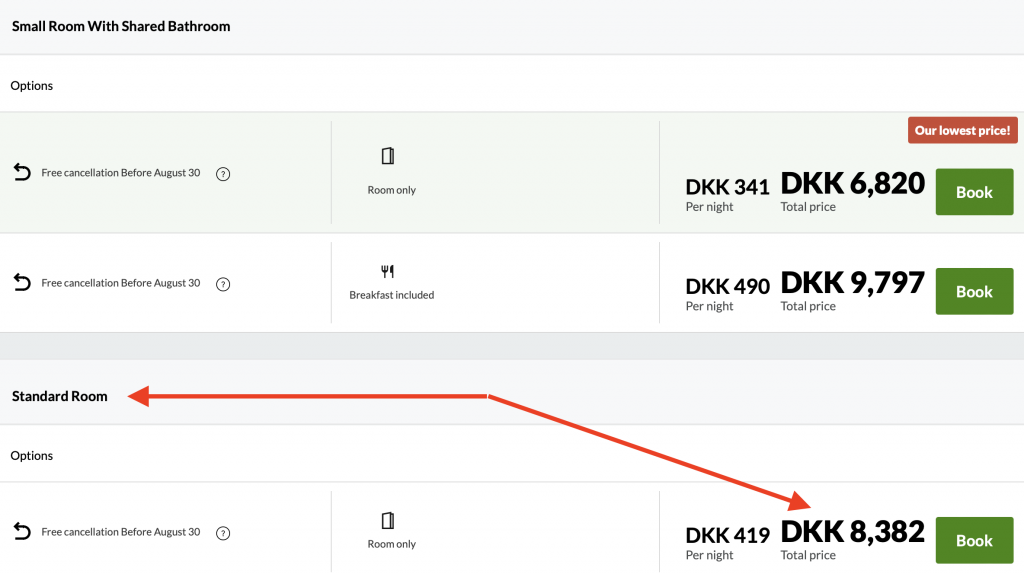This screenshot has width=1024, height=574.
Task: Click Options label under Standard Room
Action: pyautogui.click(x=31, y=456)
